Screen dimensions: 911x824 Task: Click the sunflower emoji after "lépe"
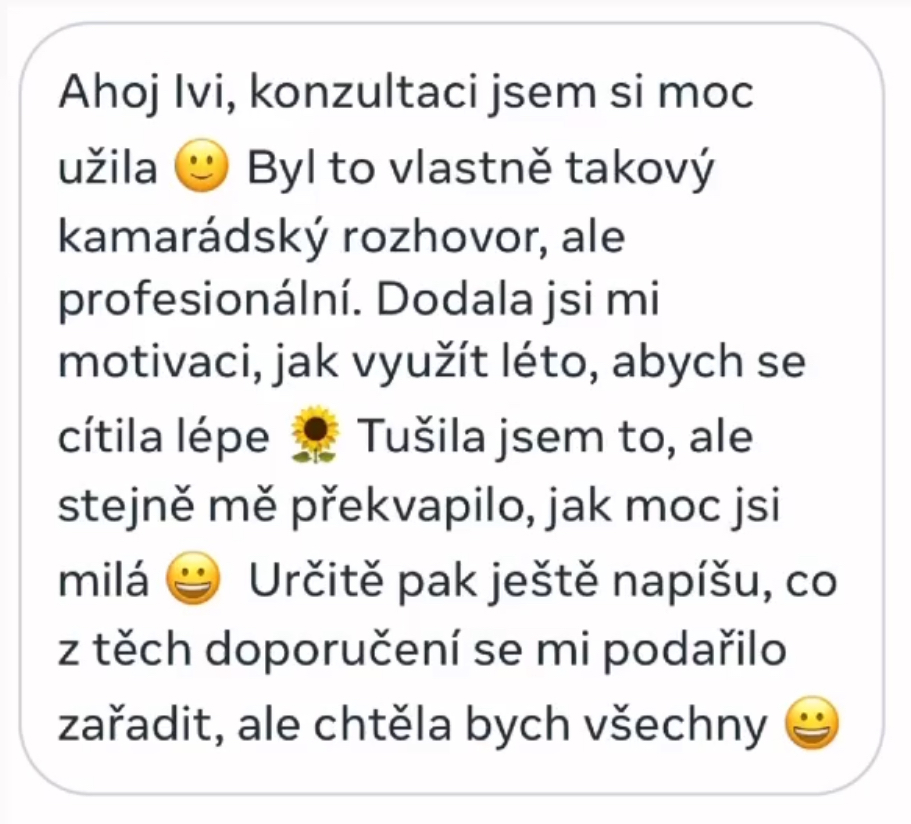314,434
